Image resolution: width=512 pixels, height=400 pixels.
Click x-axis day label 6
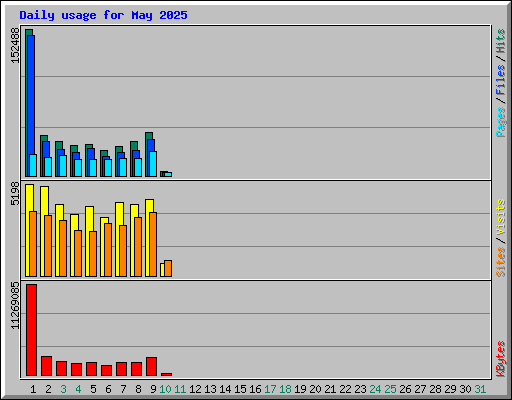click(x=108, y=389)
